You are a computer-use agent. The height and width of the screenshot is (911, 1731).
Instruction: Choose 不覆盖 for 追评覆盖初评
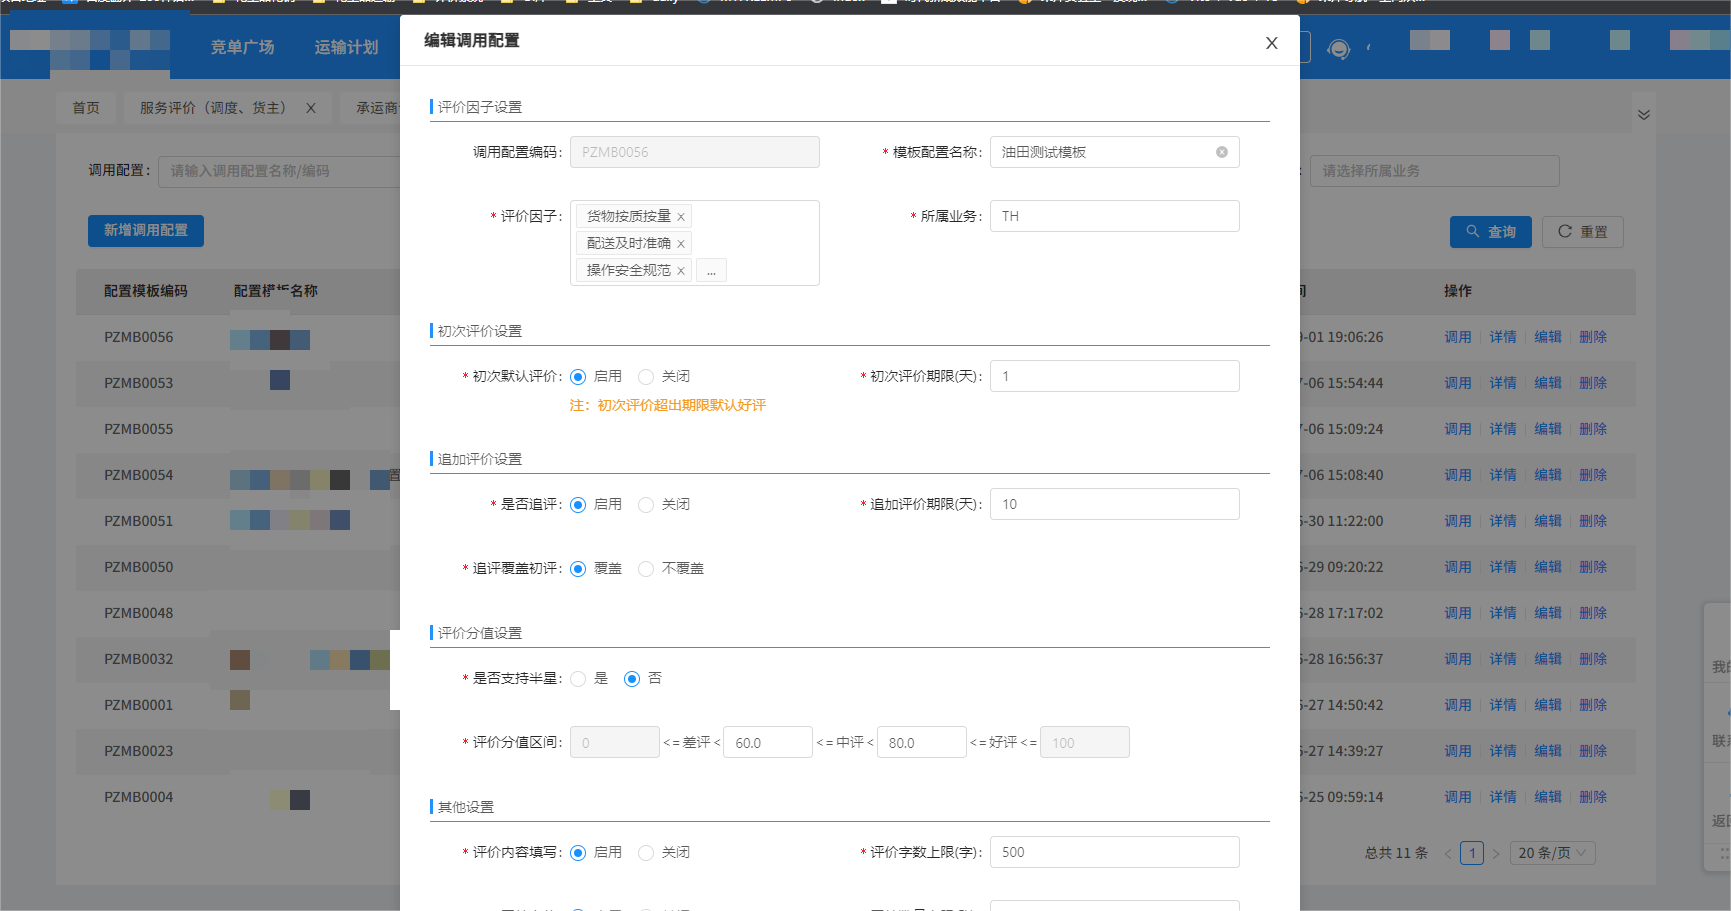[646, 569]
